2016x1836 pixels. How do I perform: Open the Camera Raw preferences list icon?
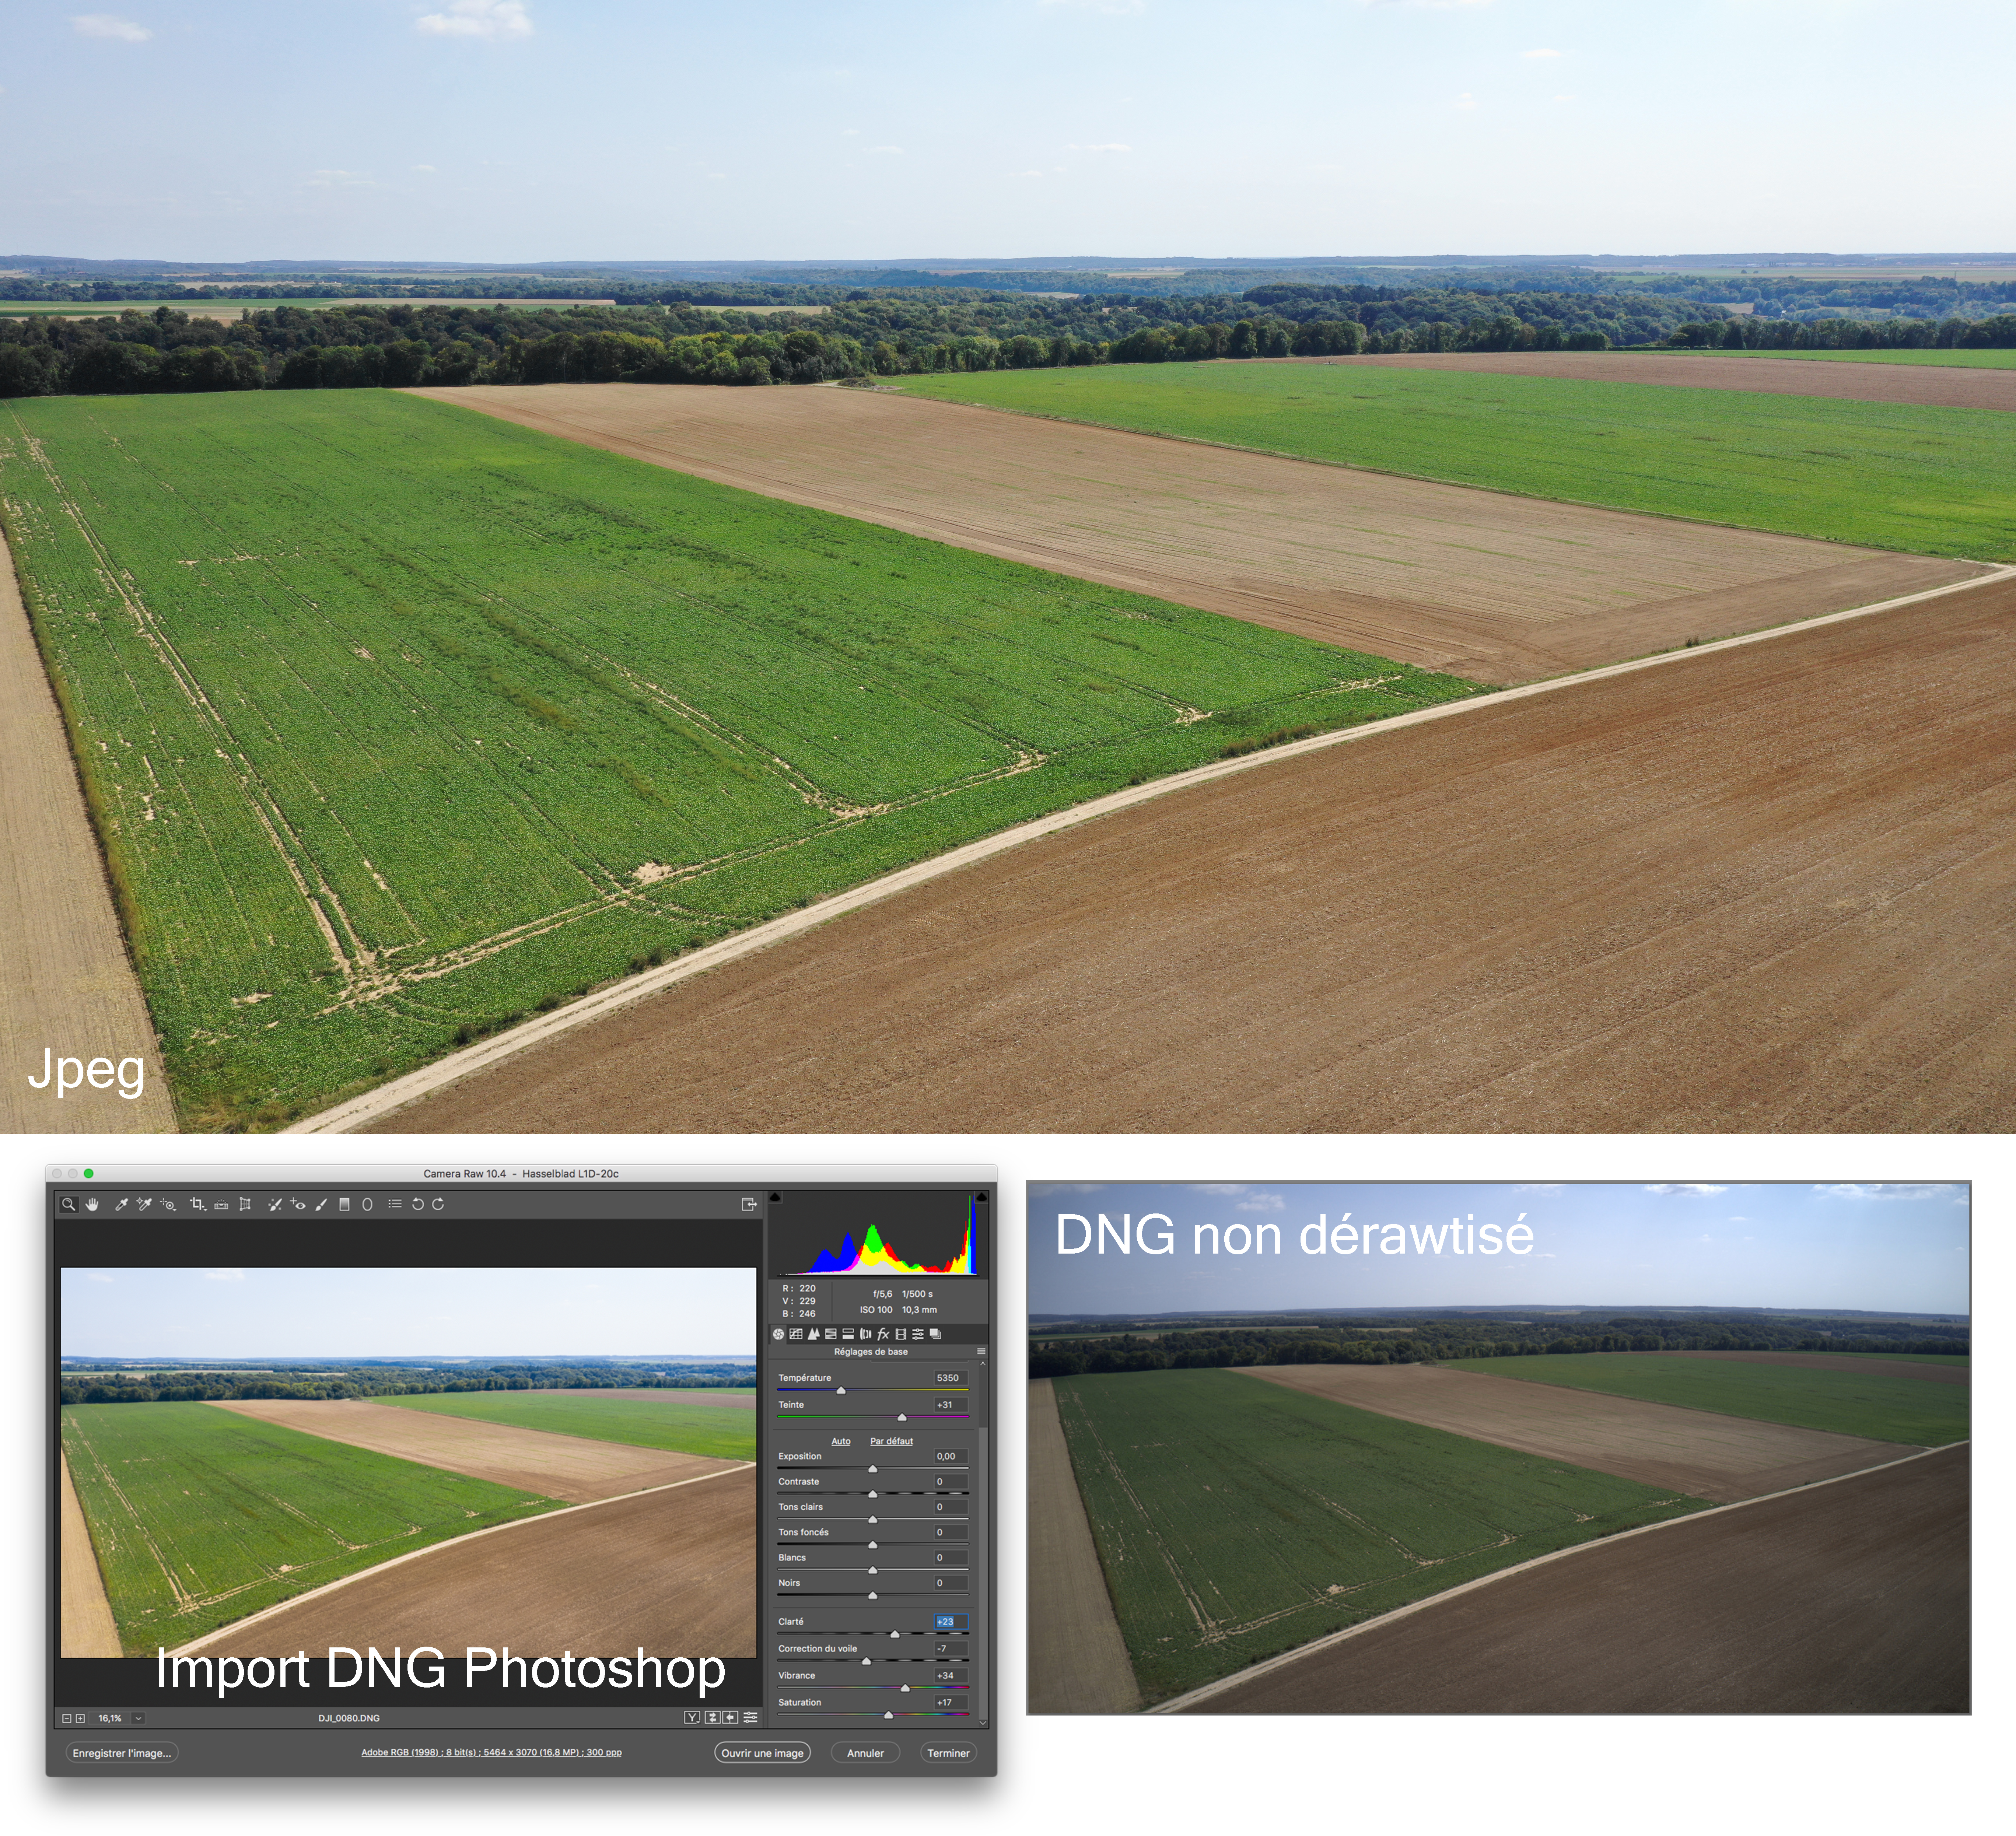395,1204
